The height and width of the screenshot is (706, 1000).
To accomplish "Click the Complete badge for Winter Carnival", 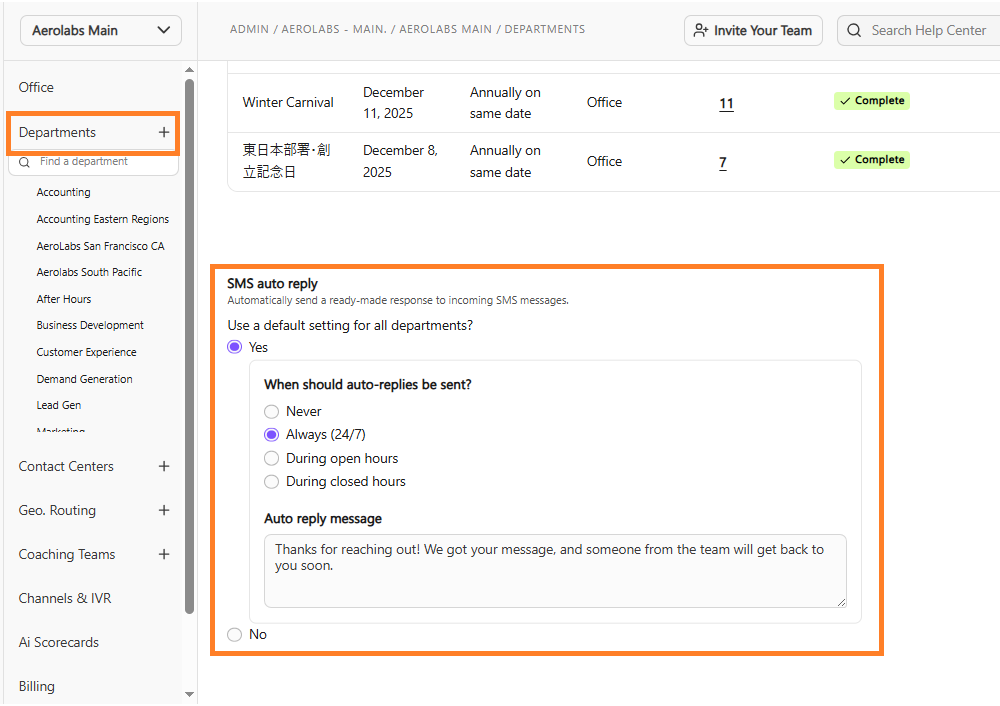I will tap(872, 101).
